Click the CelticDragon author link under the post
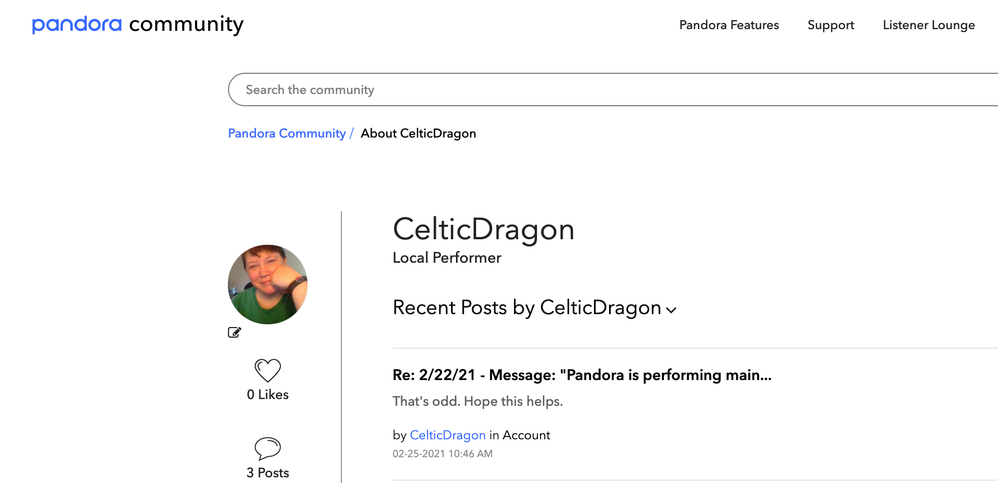Image resolution: width=998 pixels, height=483 pixels. click(x=447, y=435)
